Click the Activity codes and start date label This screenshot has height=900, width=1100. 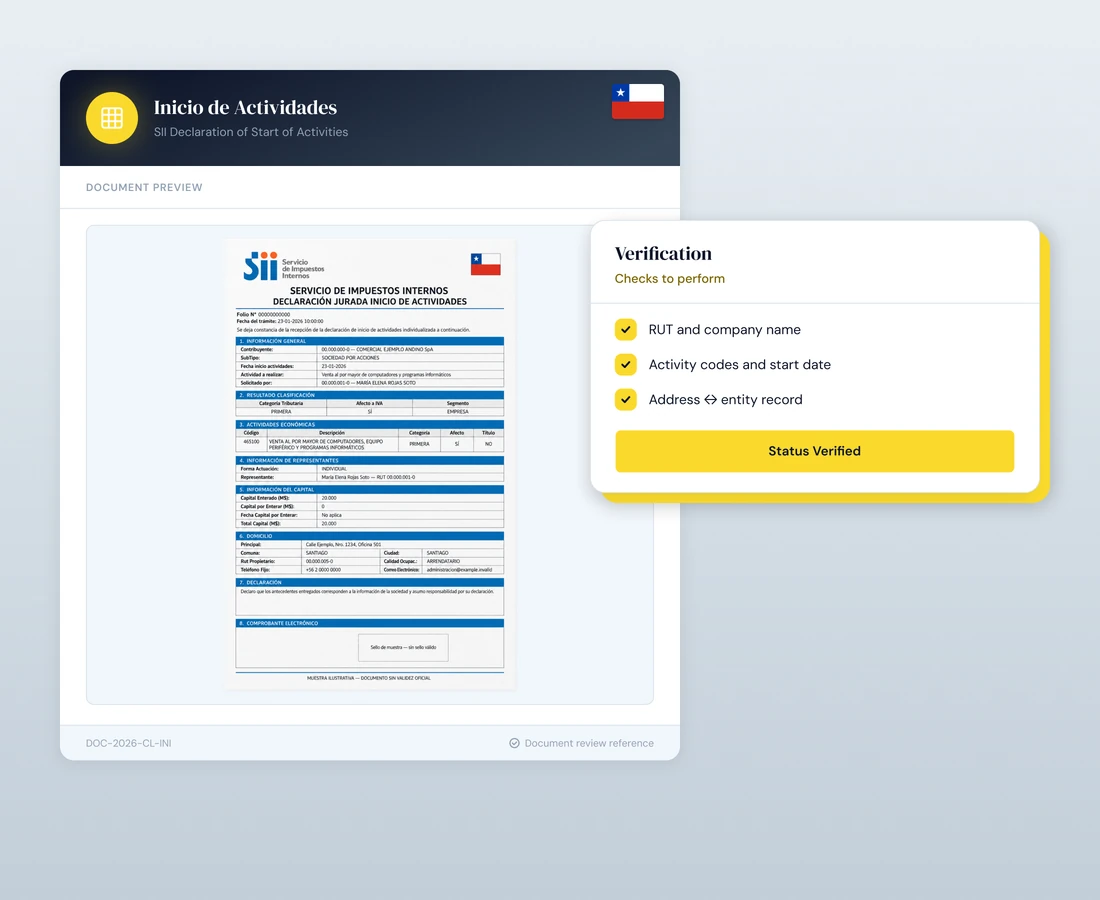(739, 365)
